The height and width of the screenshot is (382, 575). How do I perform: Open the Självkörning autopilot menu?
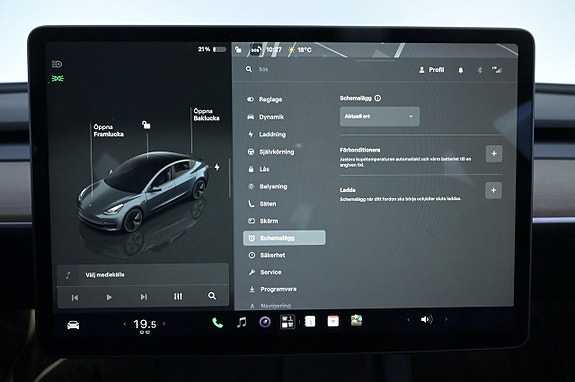tap(271, 151)
